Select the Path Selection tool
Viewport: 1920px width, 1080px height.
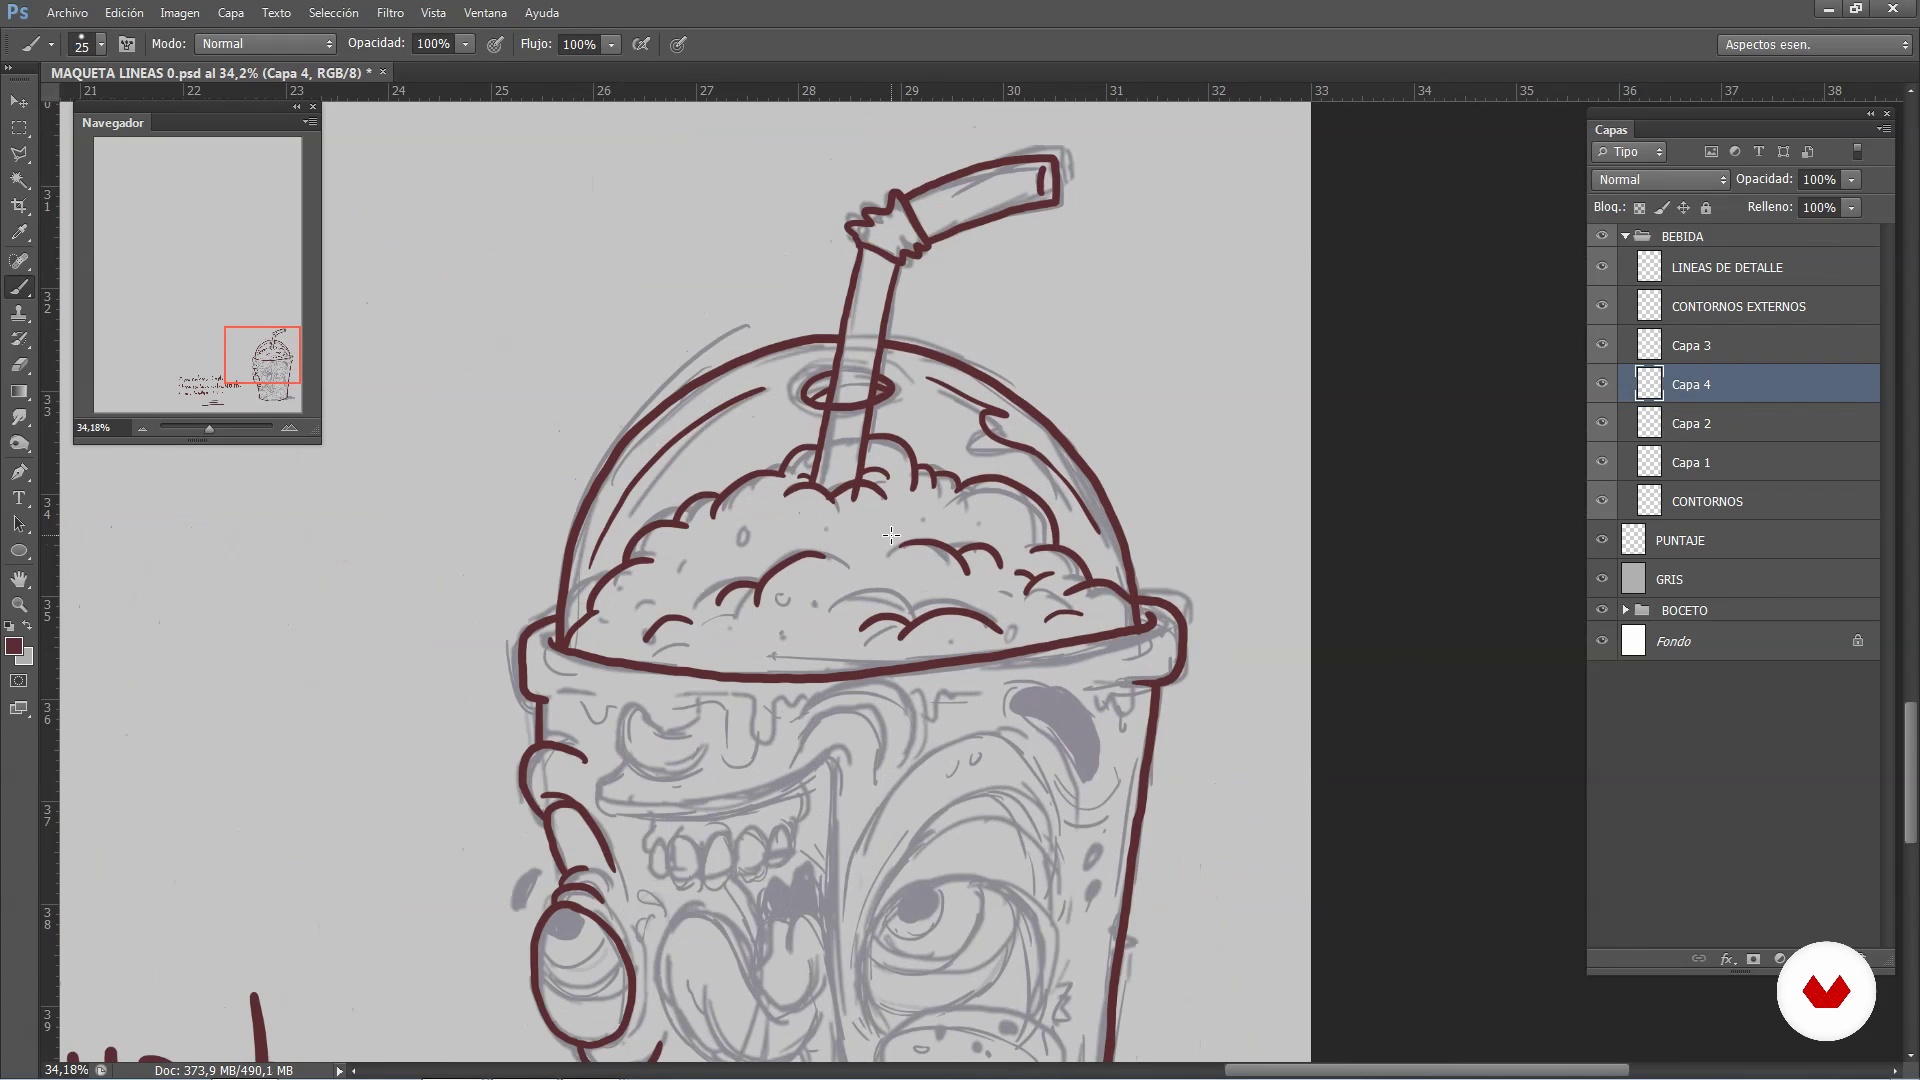click(19, 524)
